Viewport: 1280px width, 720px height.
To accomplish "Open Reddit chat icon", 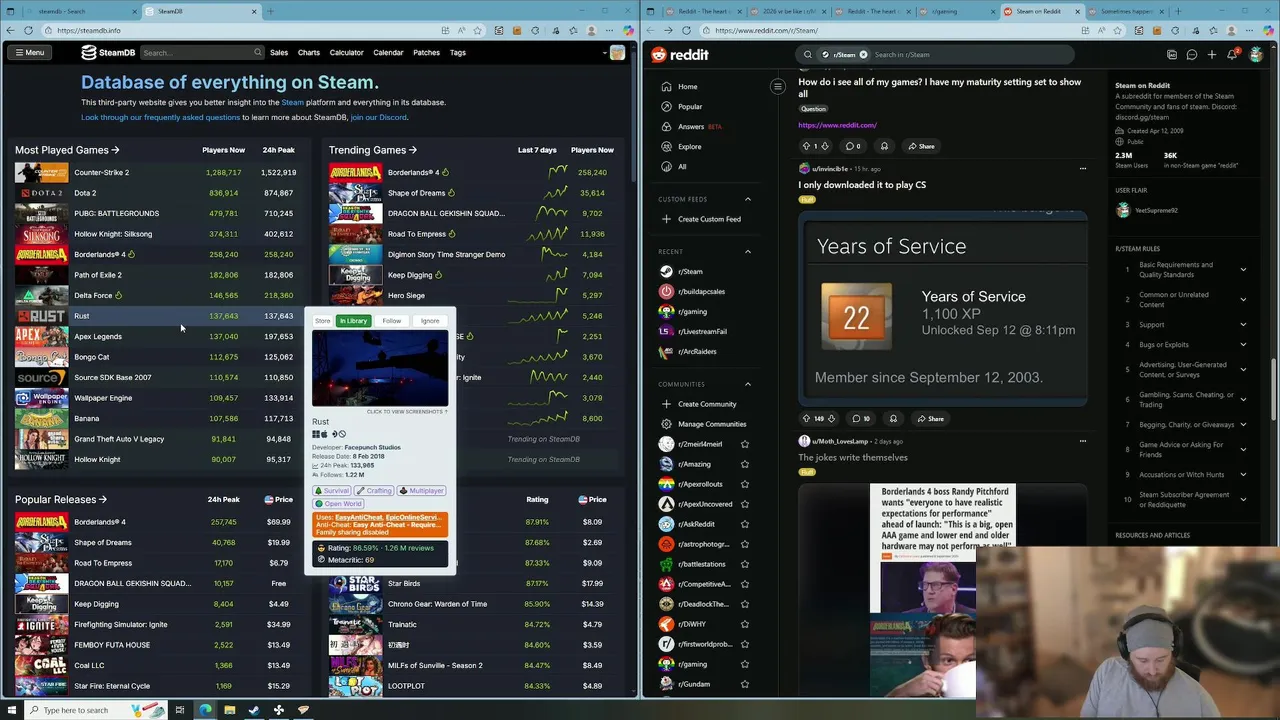I will [1191, 55].
